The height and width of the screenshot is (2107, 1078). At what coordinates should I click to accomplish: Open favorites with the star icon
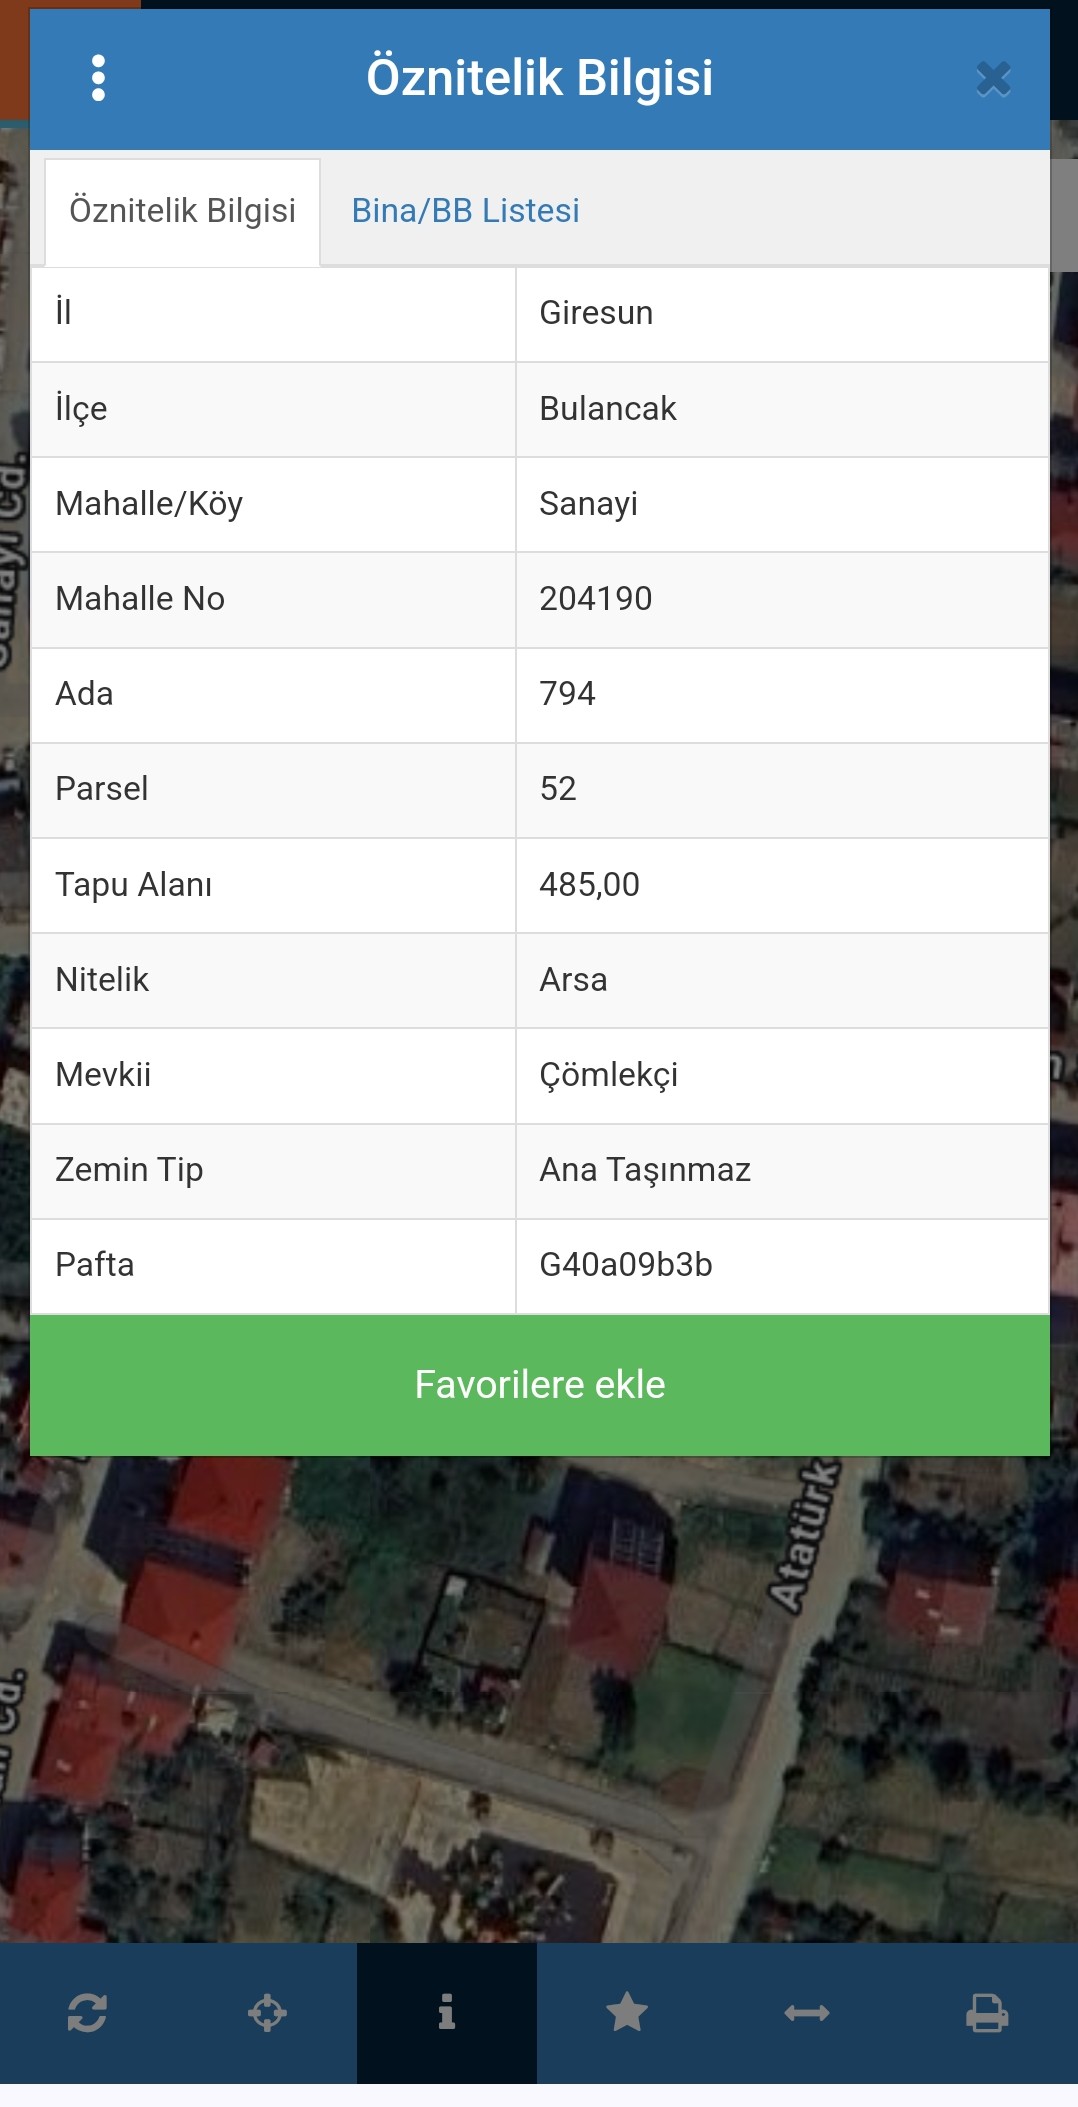pos(627,2012)
